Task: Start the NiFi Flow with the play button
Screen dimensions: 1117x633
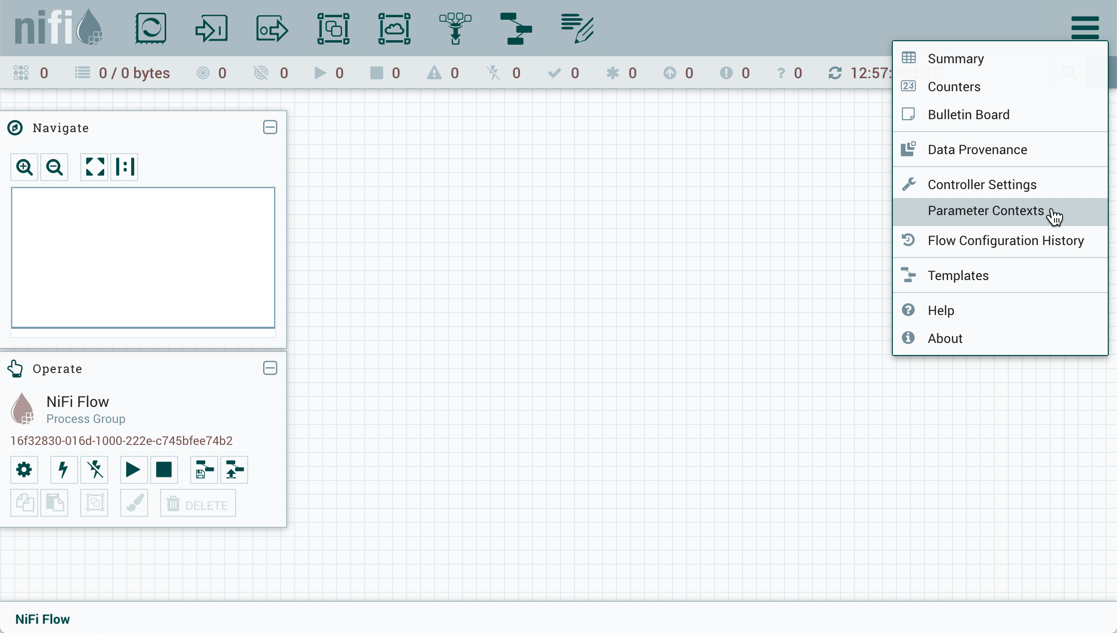Action: point(133,469)
